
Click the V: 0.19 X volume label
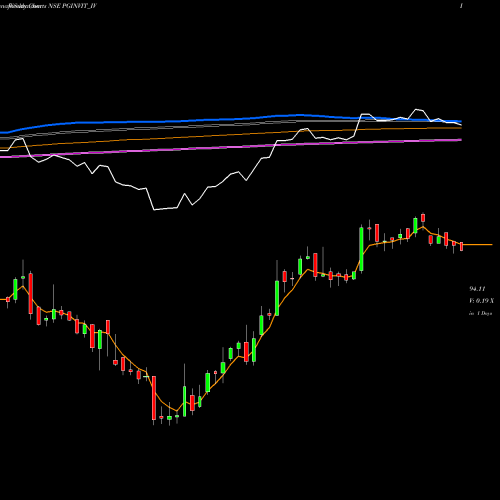click(481, 301)
